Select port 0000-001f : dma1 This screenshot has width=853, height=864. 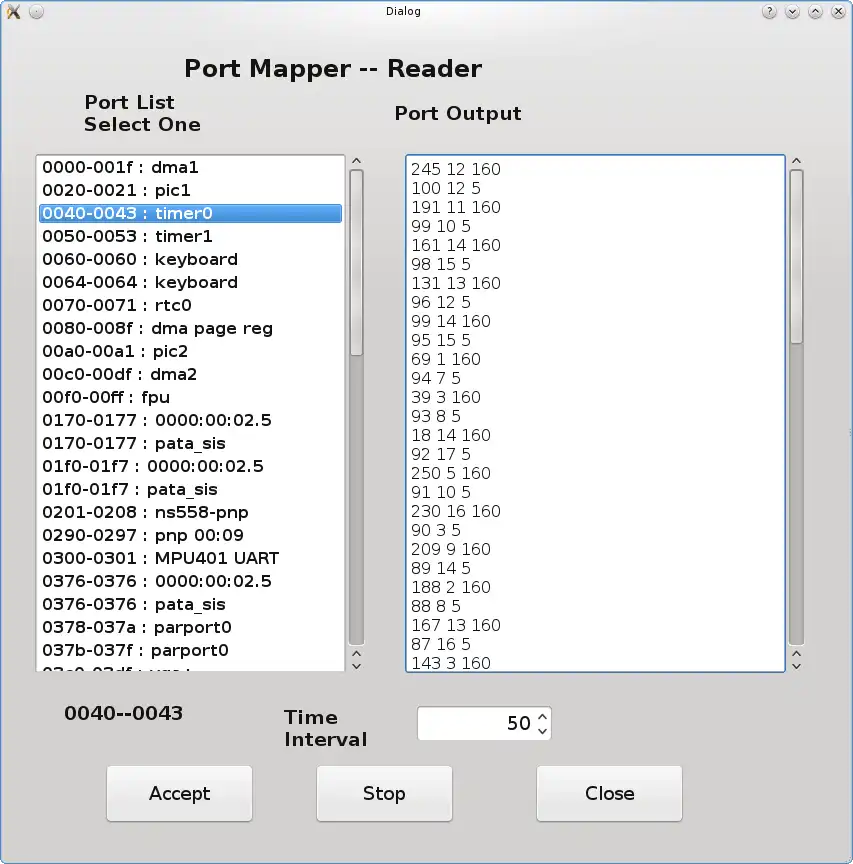coord(190,167)
